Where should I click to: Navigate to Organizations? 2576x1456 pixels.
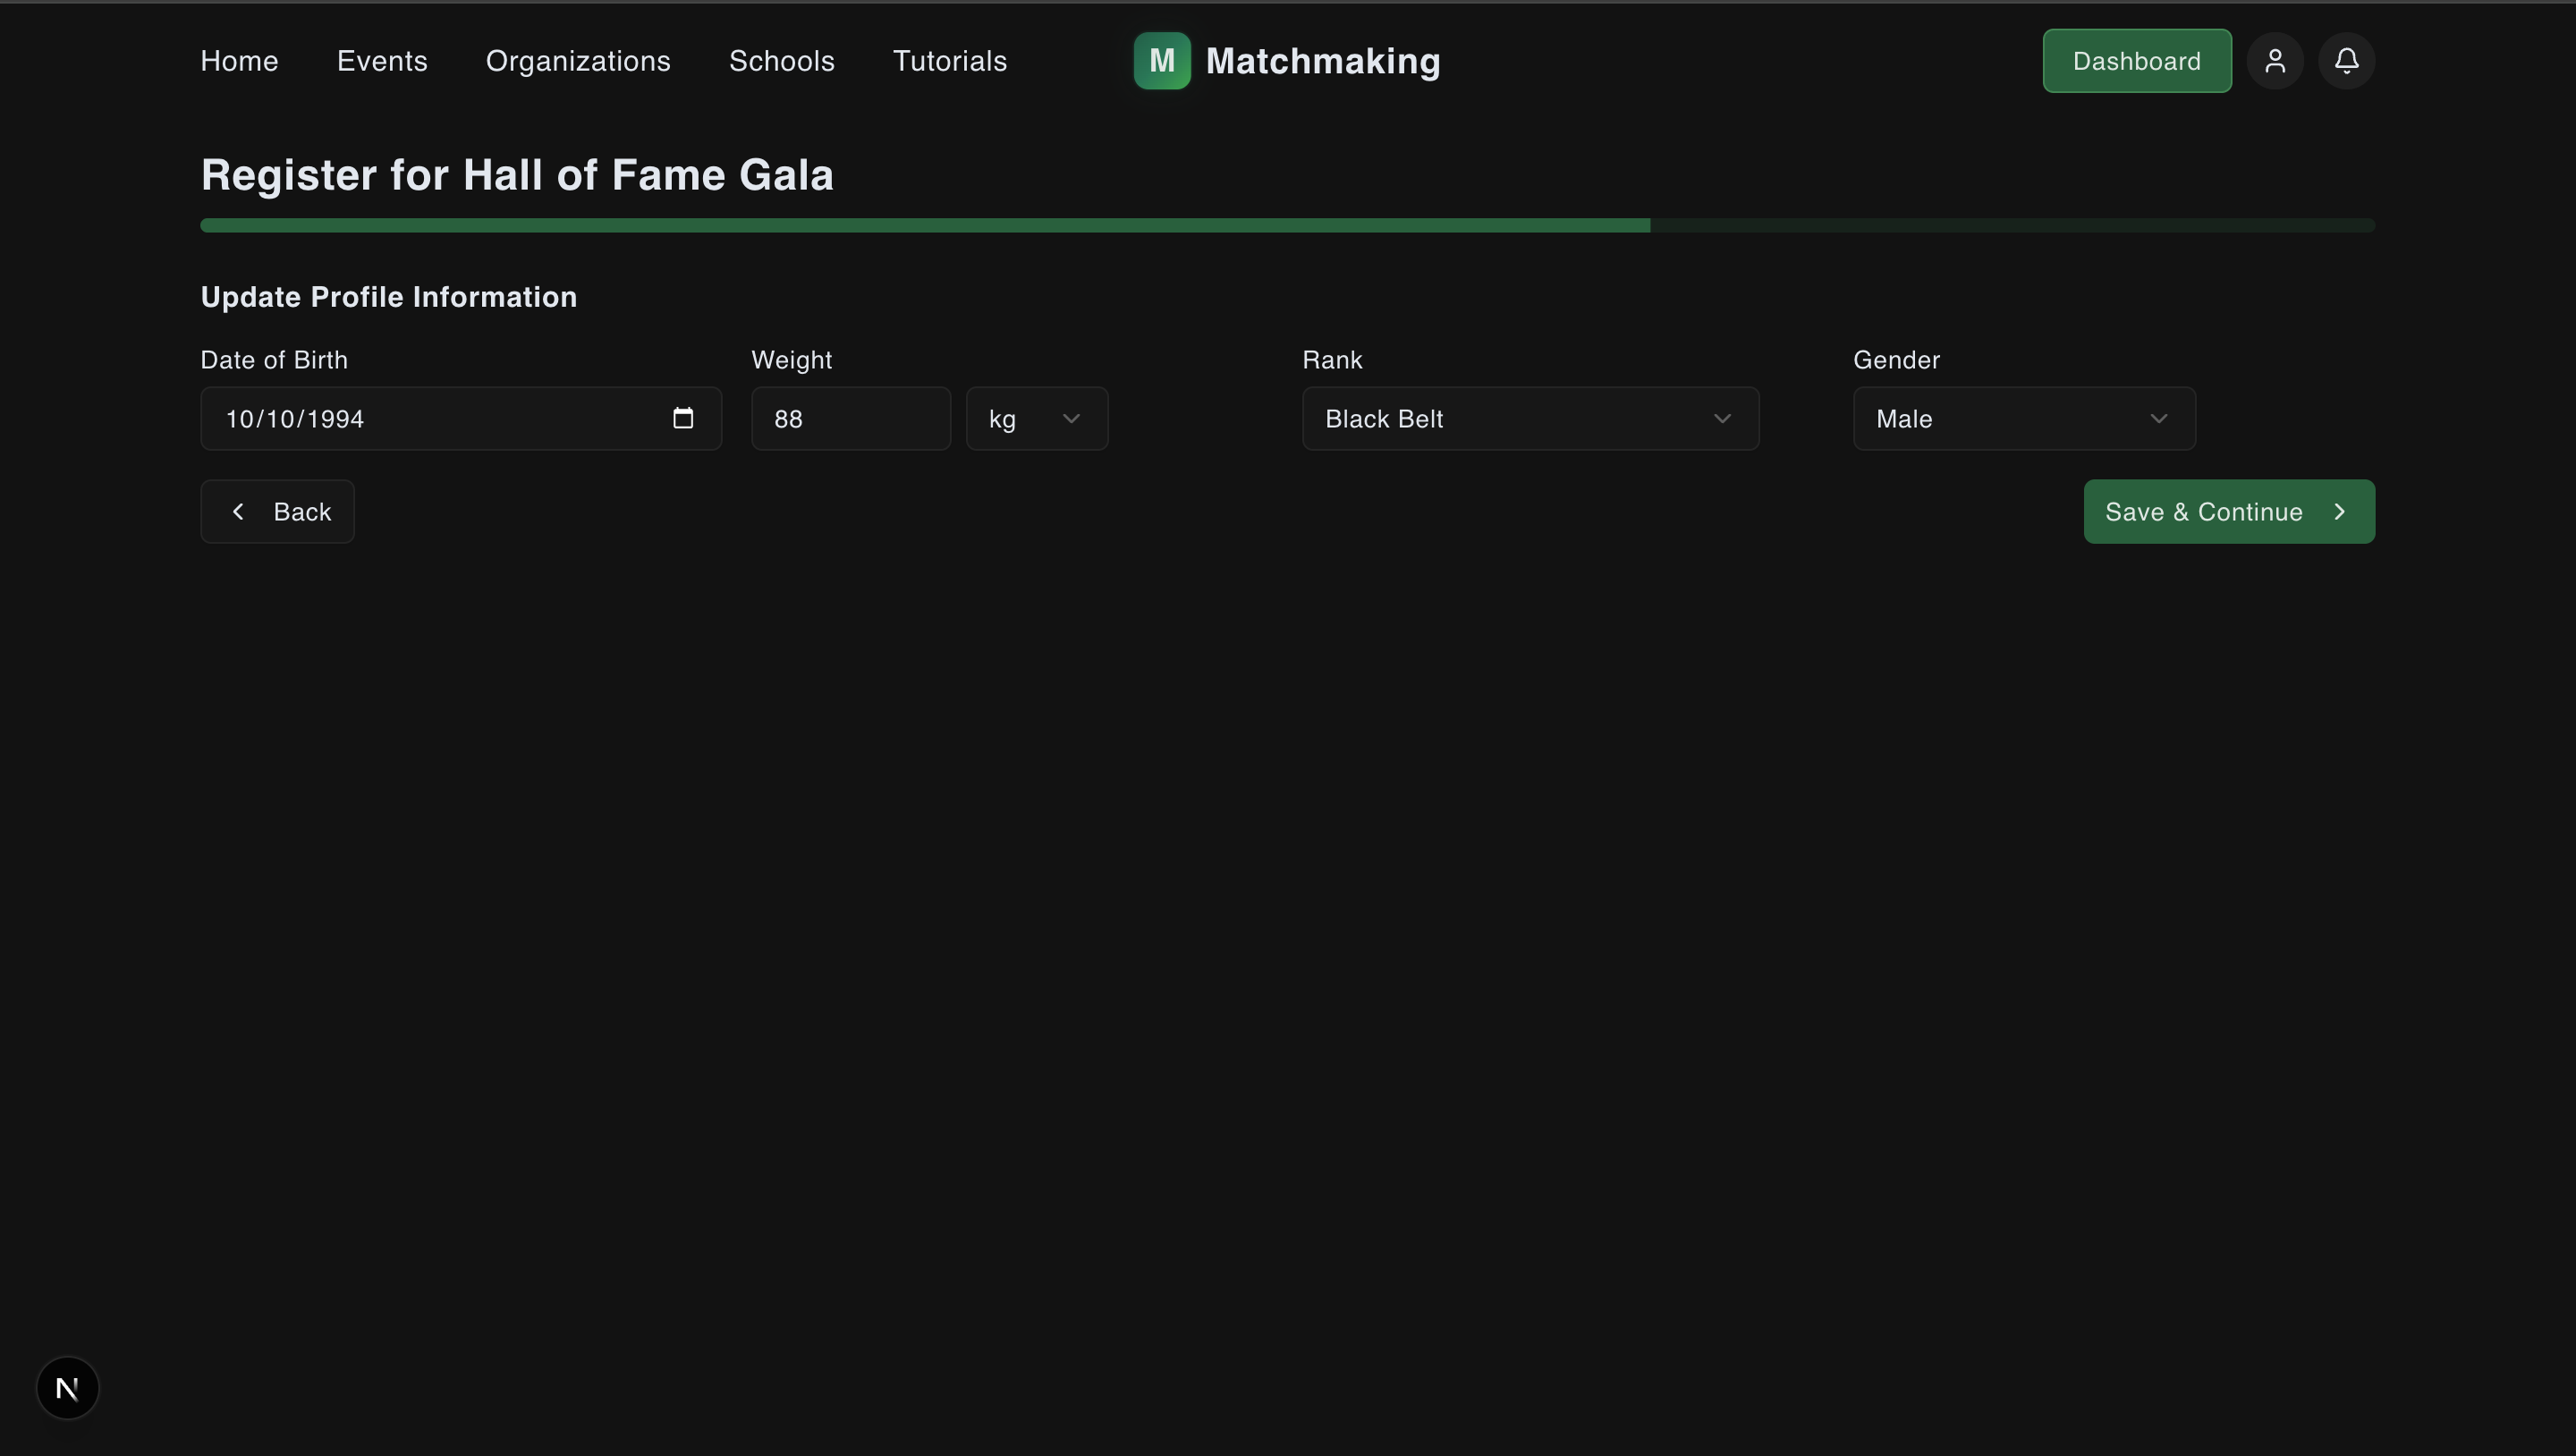pyautogui.click(x=578, y=61)
